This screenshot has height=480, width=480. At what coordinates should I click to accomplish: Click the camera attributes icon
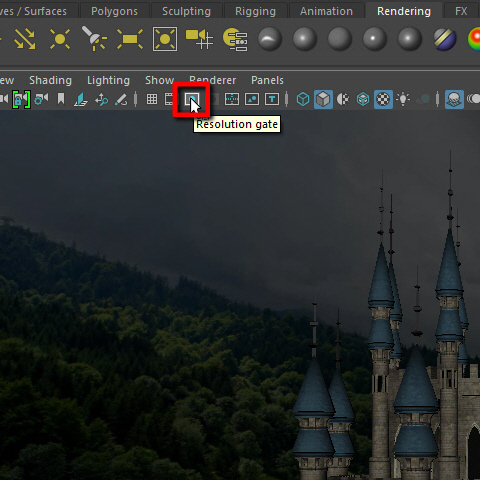click(41, 99)
